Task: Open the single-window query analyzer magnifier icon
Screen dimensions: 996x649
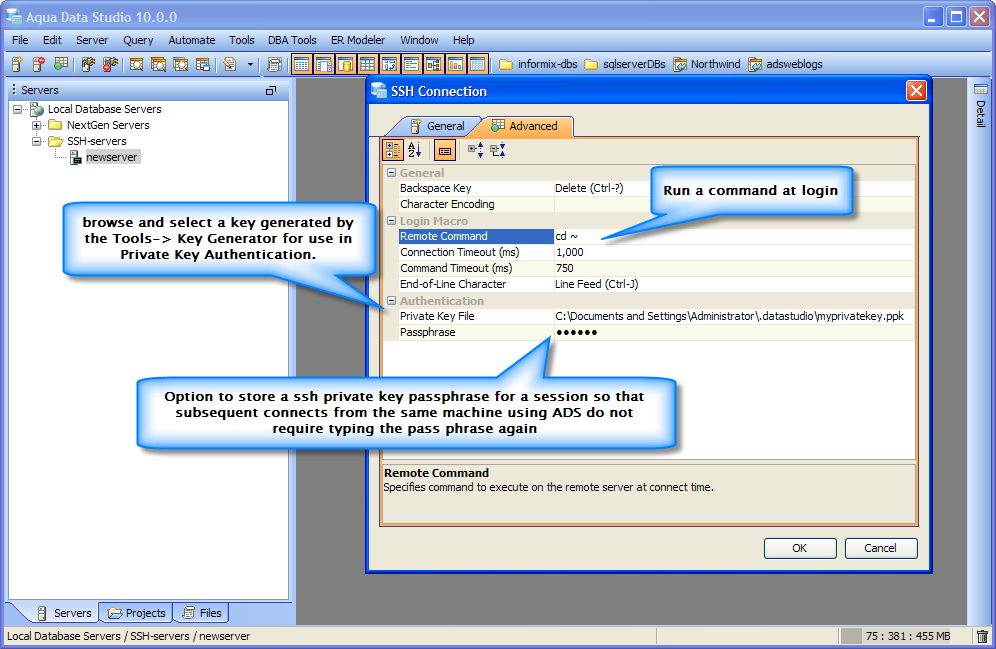Action: 136,64
